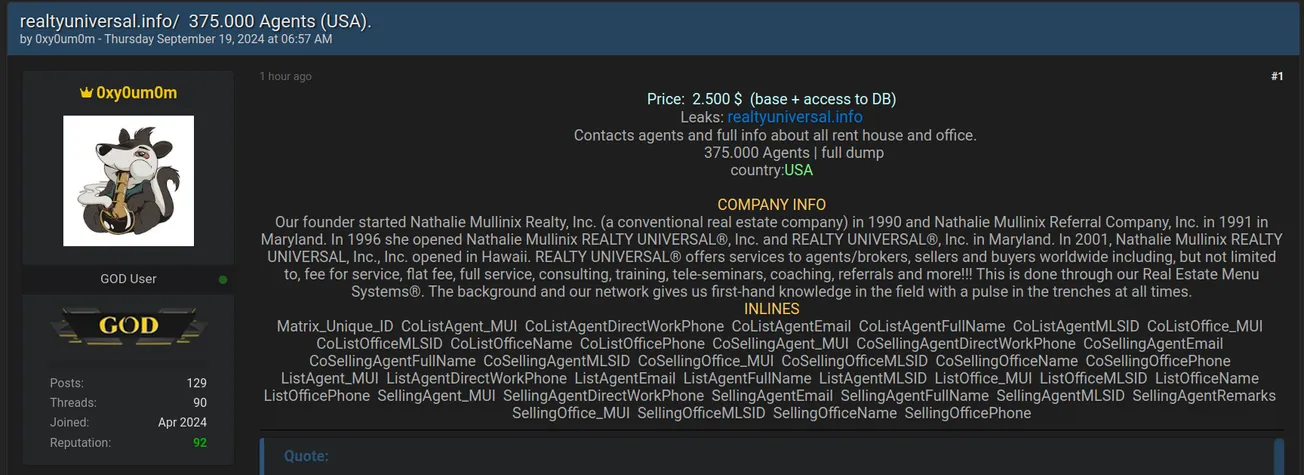The image size is (1304, 475).
Task: Click the Joined date Apr 2024
Action: pos(182,423)
